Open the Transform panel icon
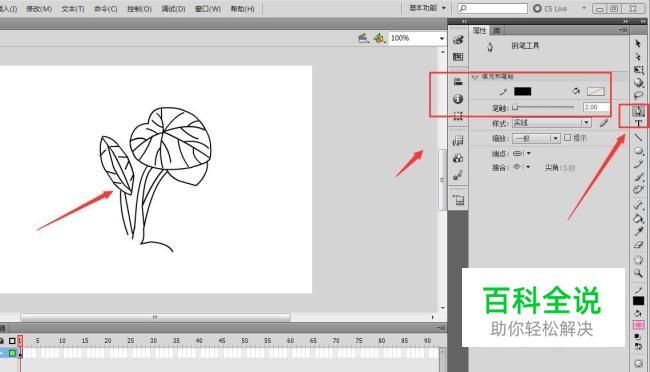This screenshot has width=650, height=372. pos(458,116)
